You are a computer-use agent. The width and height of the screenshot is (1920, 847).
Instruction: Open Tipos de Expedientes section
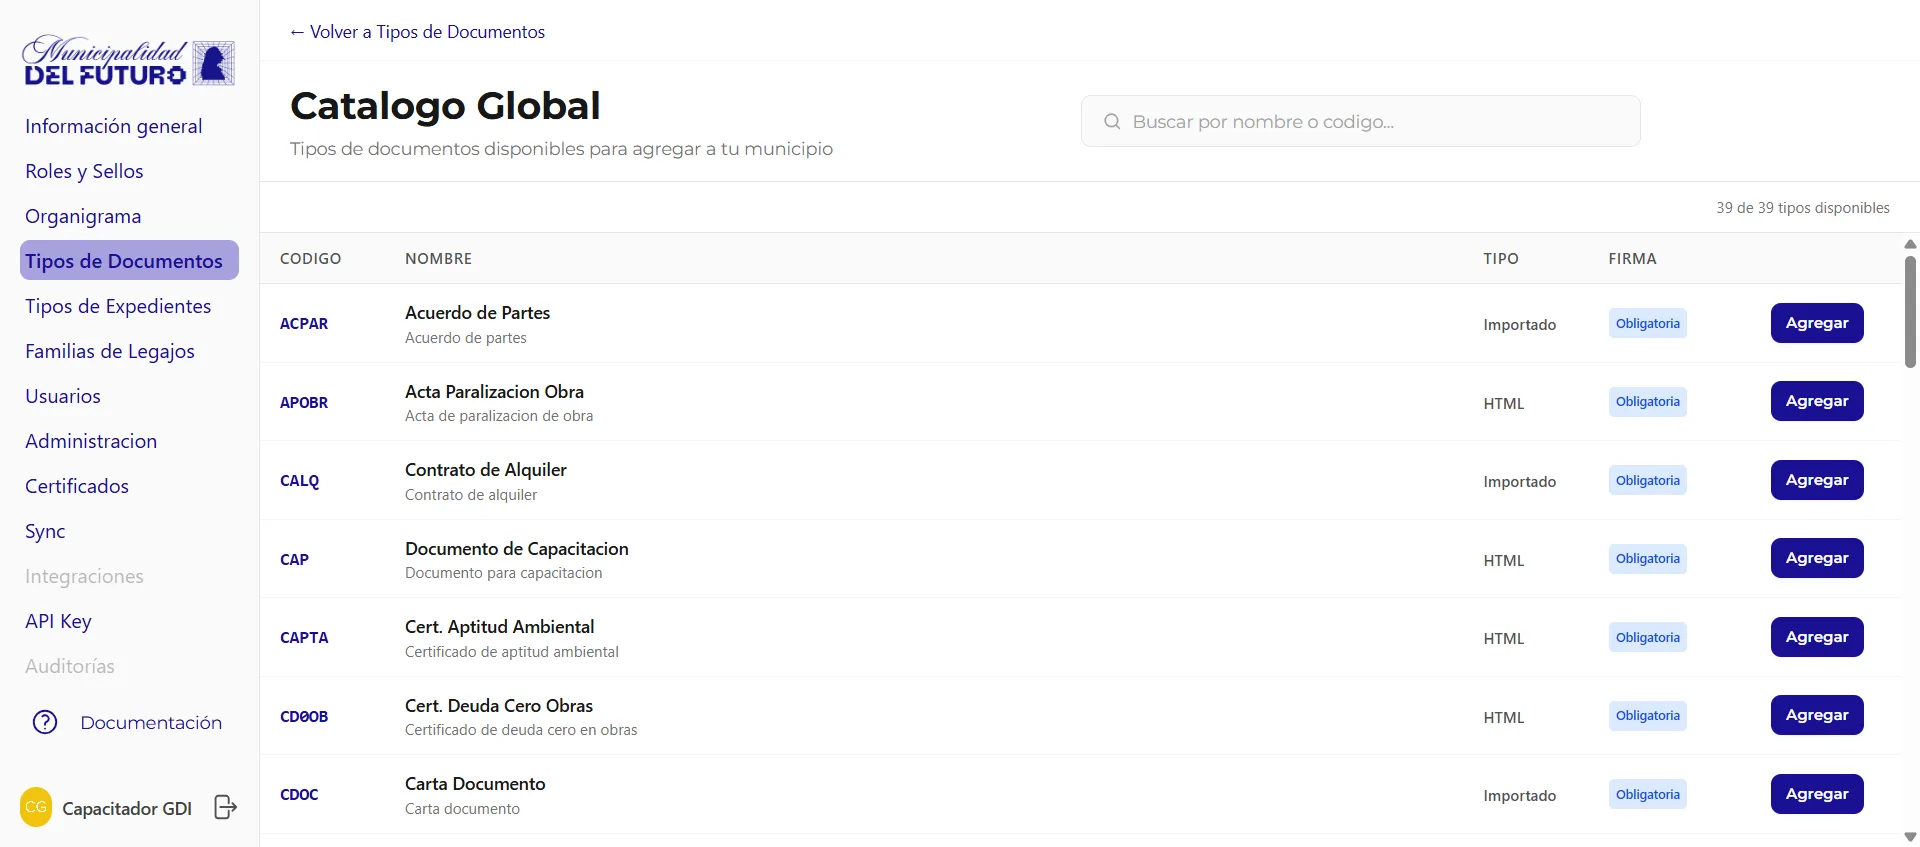118,306
